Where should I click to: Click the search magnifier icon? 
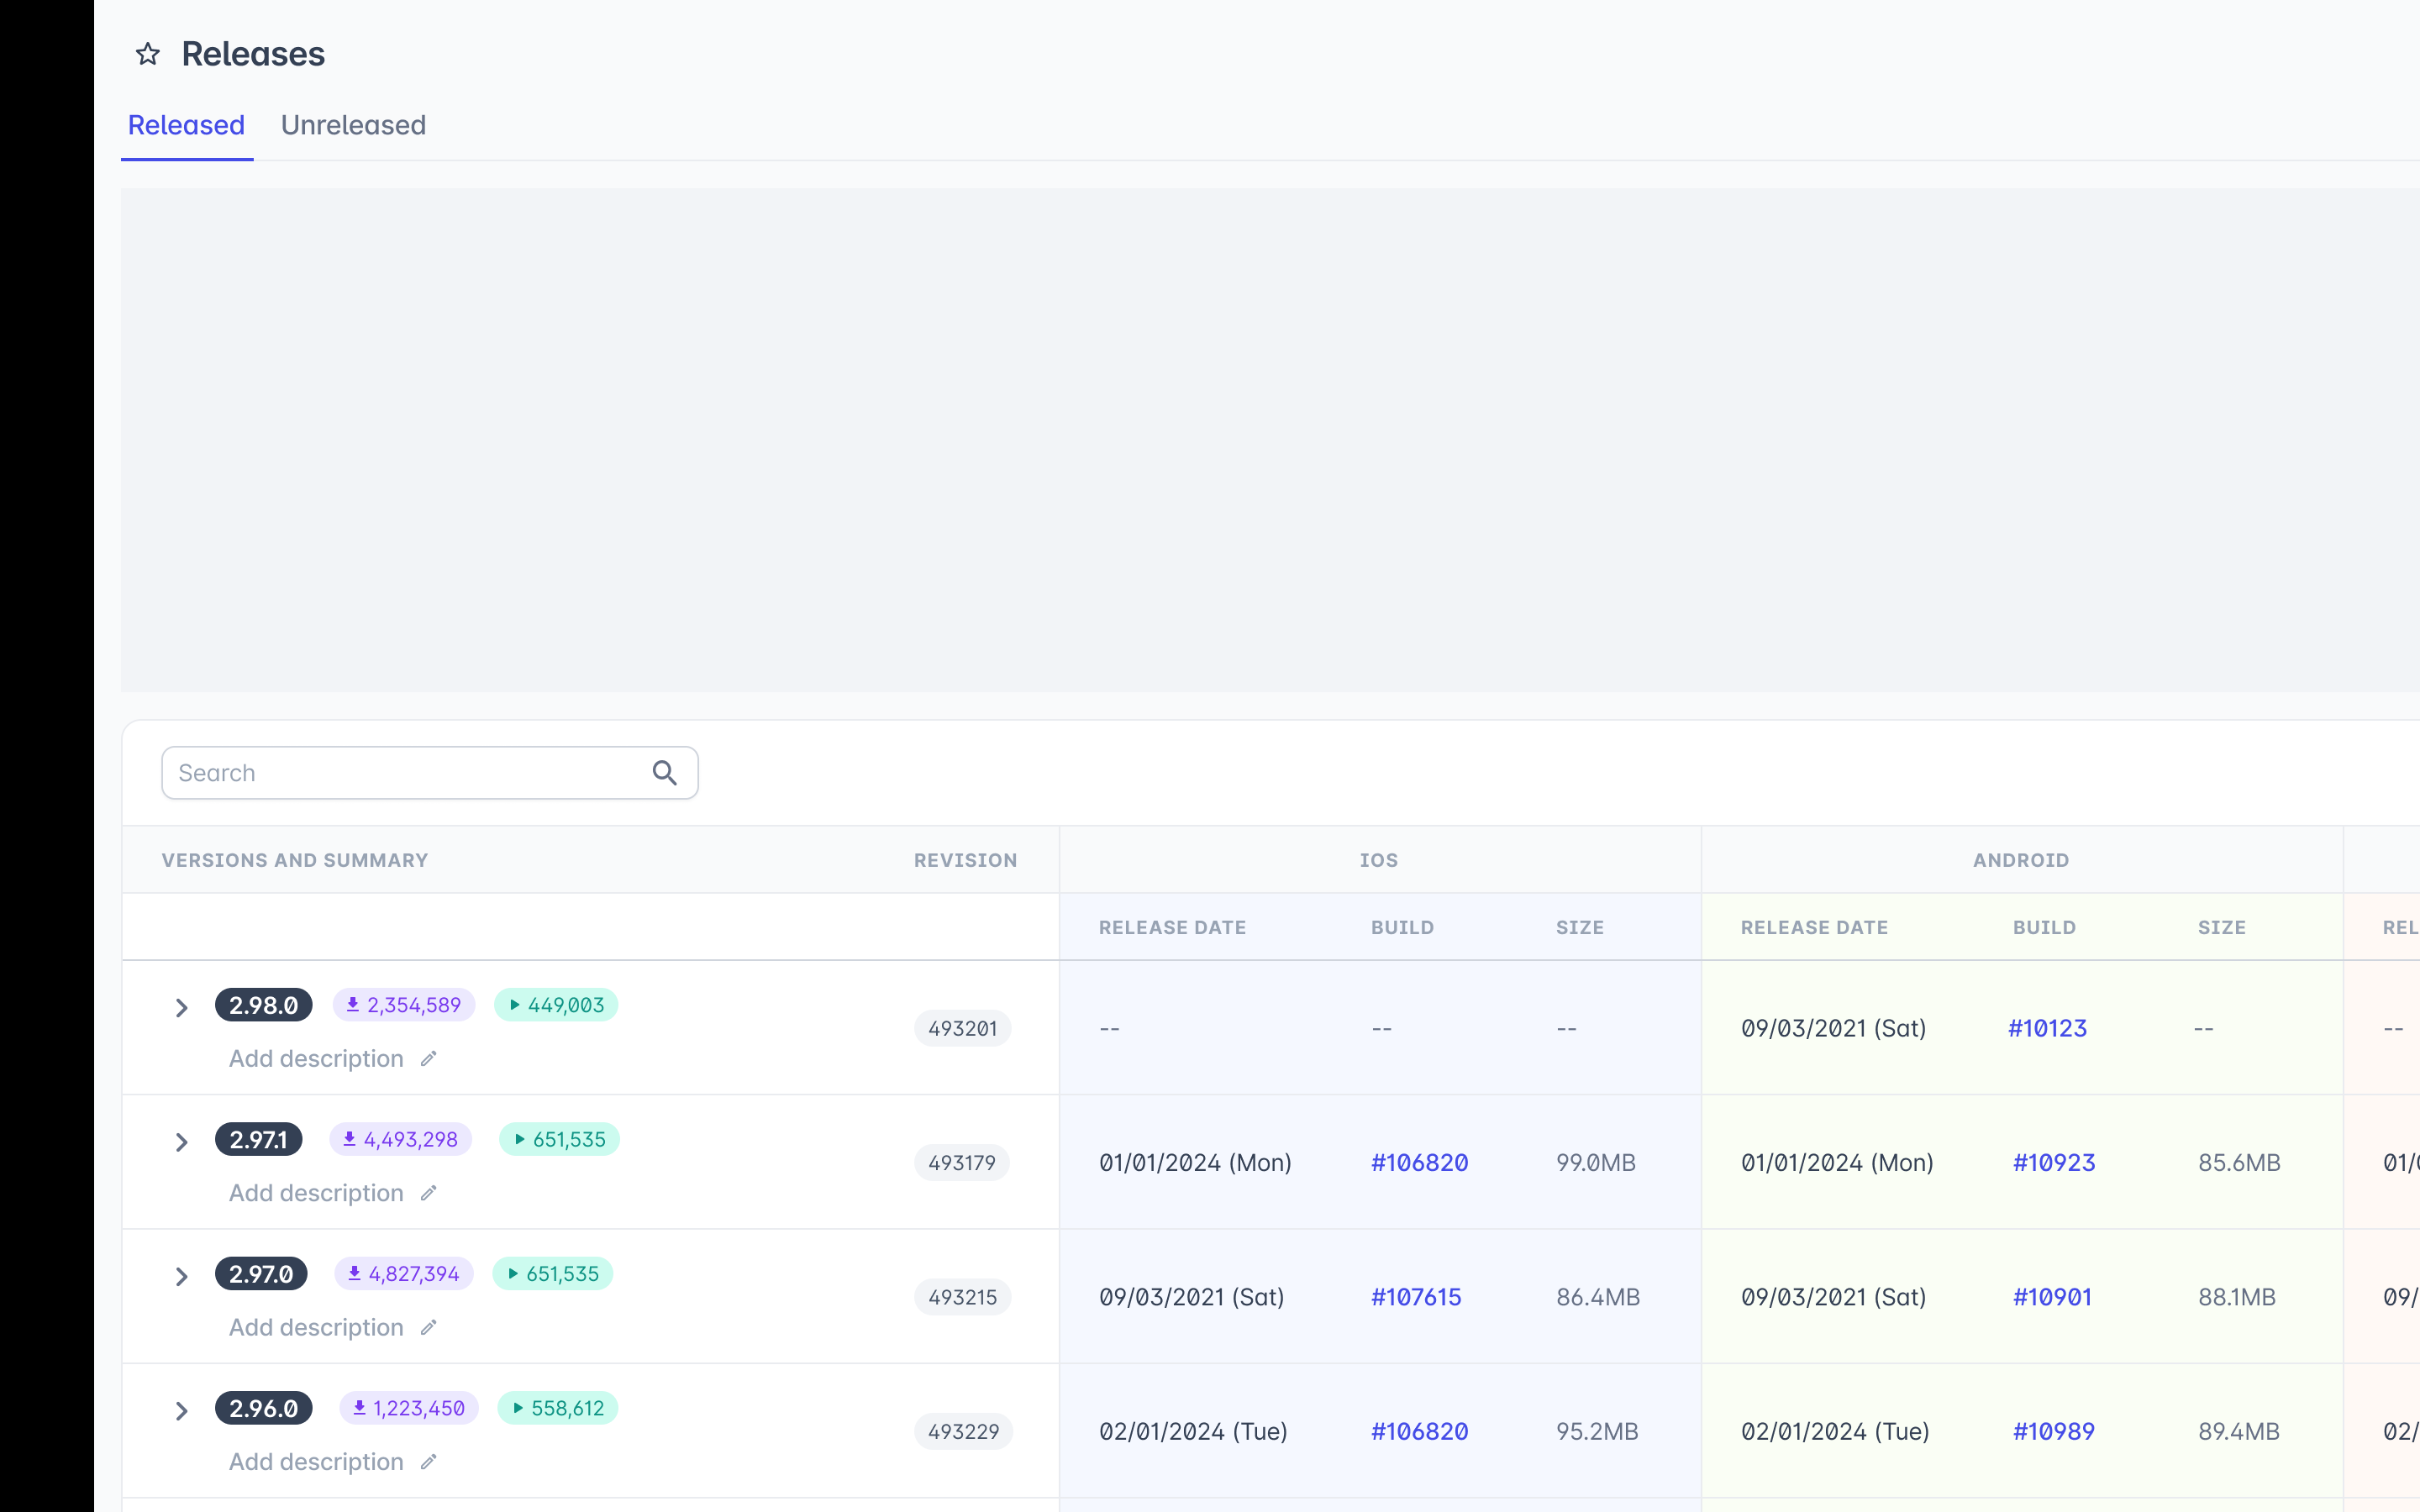[665, 773]
